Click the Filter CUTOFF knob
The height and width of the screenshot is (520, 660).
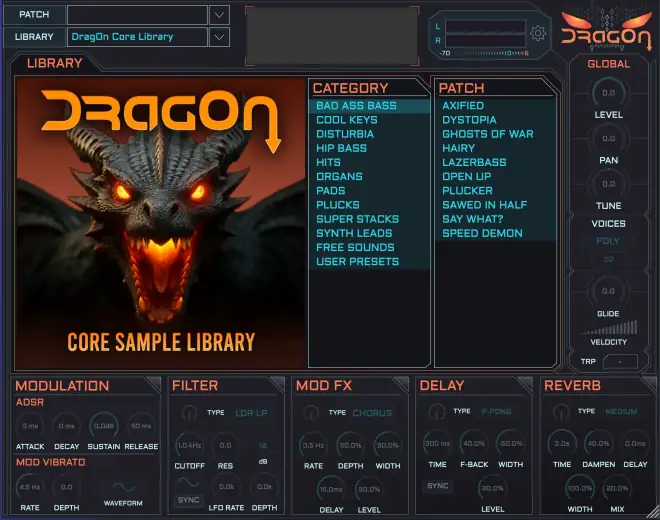(189, 445)
